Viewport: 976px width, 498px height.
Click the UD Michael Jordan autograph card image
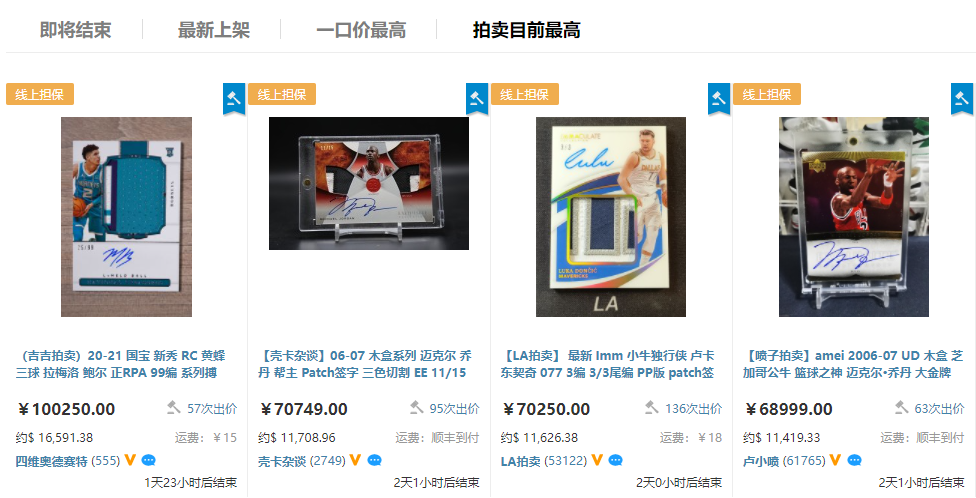click(853, 217)
